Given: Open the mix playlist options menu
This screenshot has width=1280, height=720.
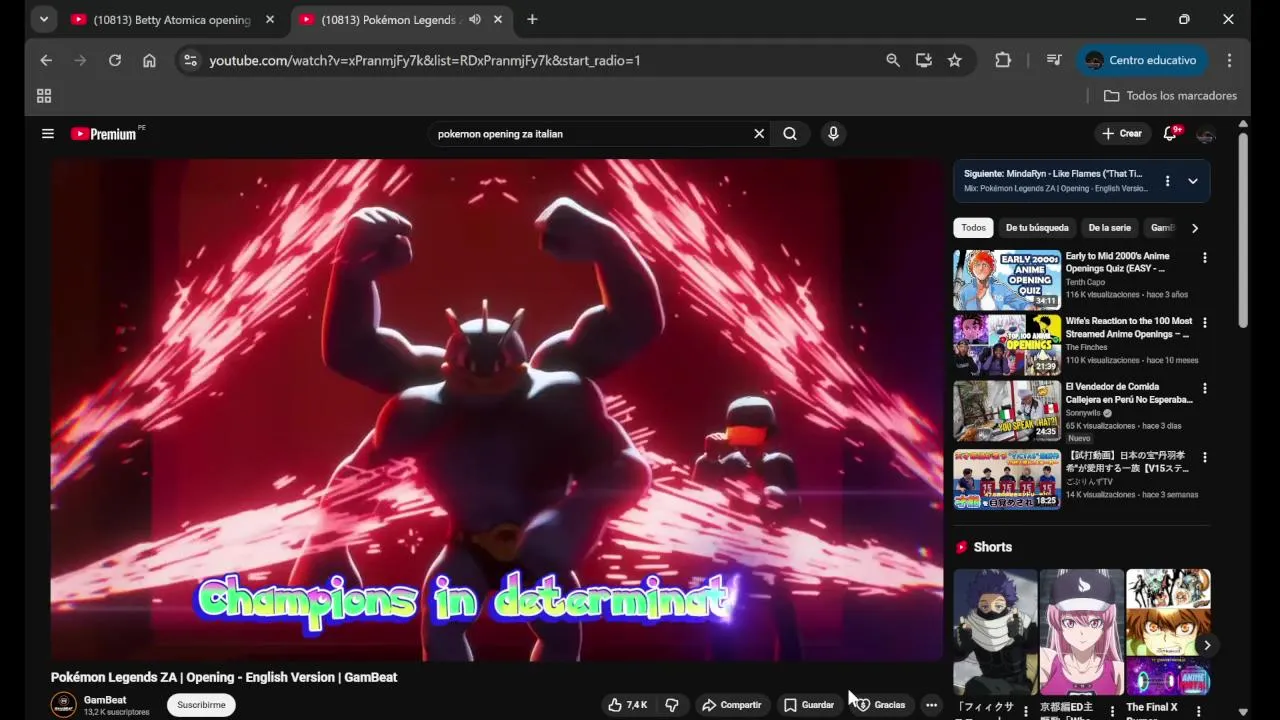Looking at the screenshot, I should point(1166,181).
